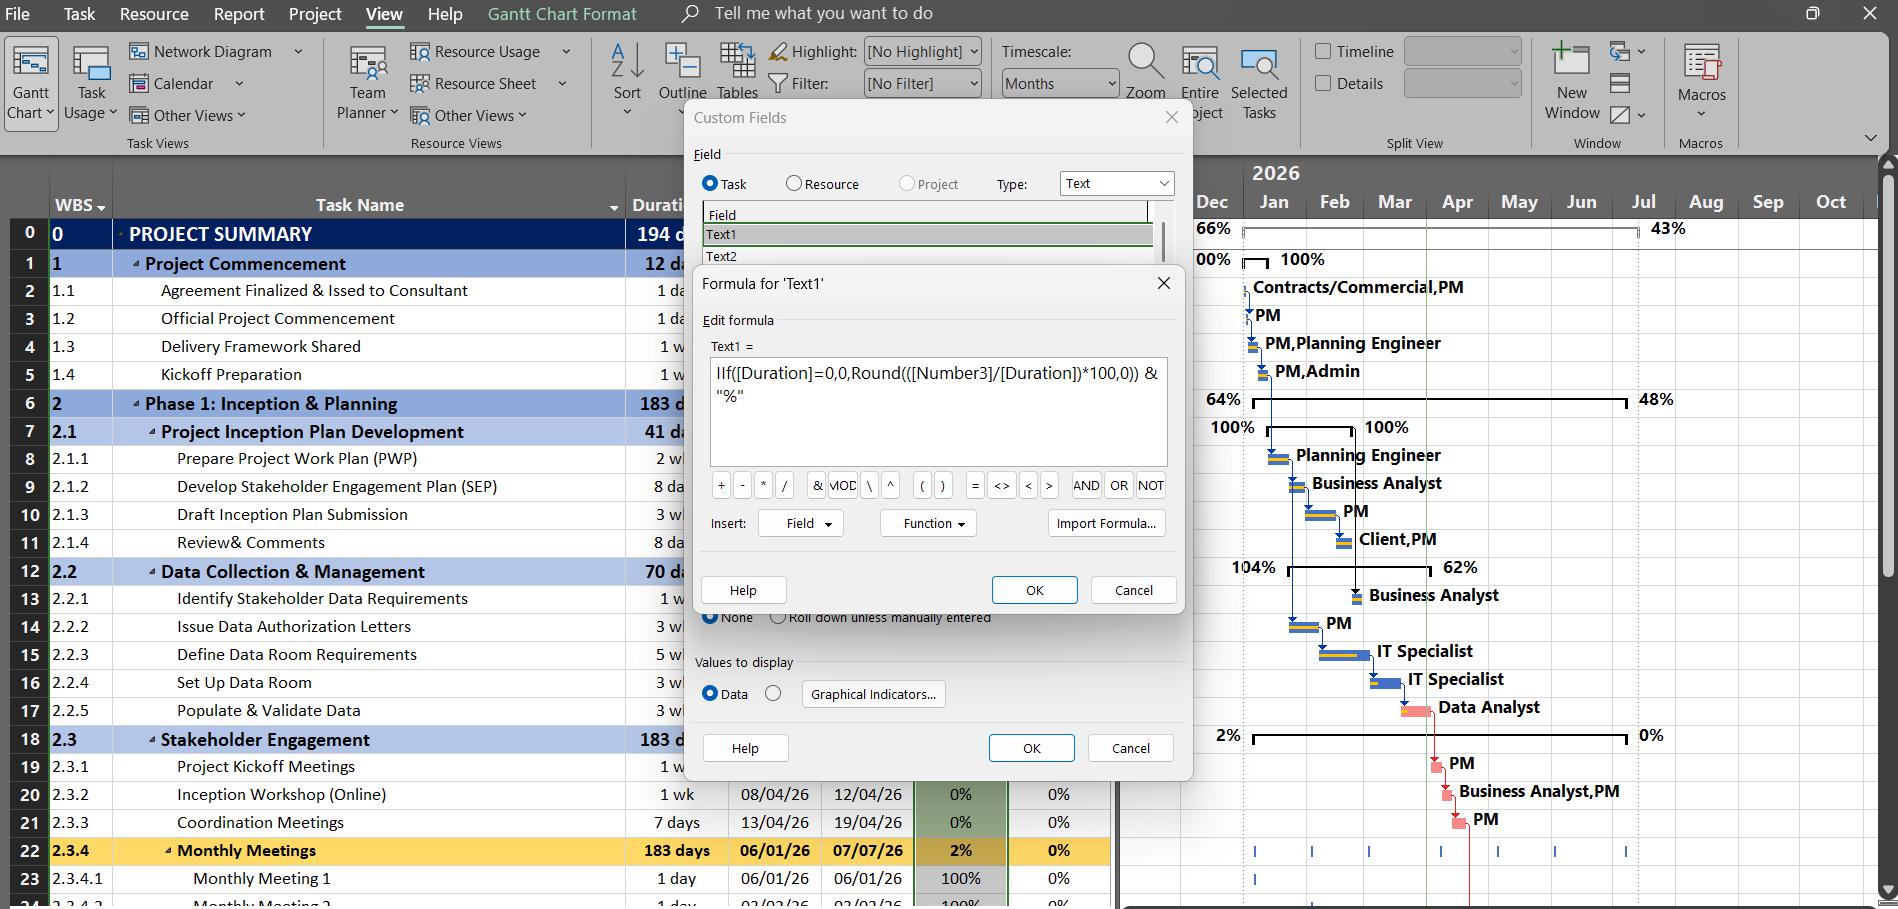Viewport: 1898px width, 909px height.
Task: Click the Arrange All window icon
Action: click(1620, 83)
